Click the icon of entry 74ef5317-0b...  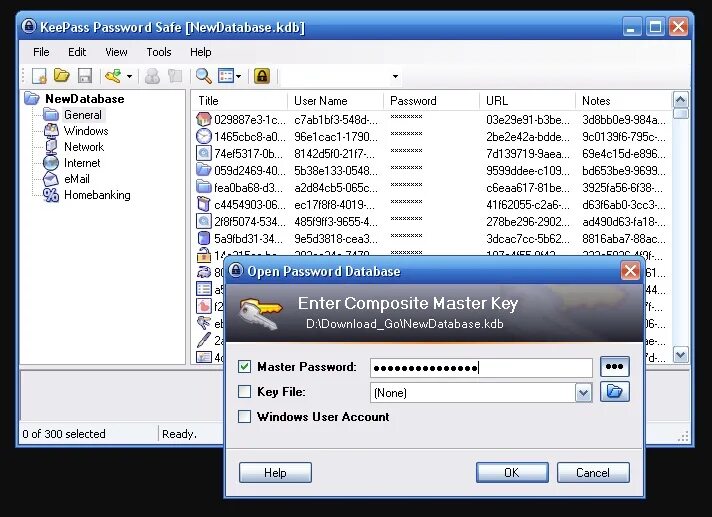click(204, 153)
